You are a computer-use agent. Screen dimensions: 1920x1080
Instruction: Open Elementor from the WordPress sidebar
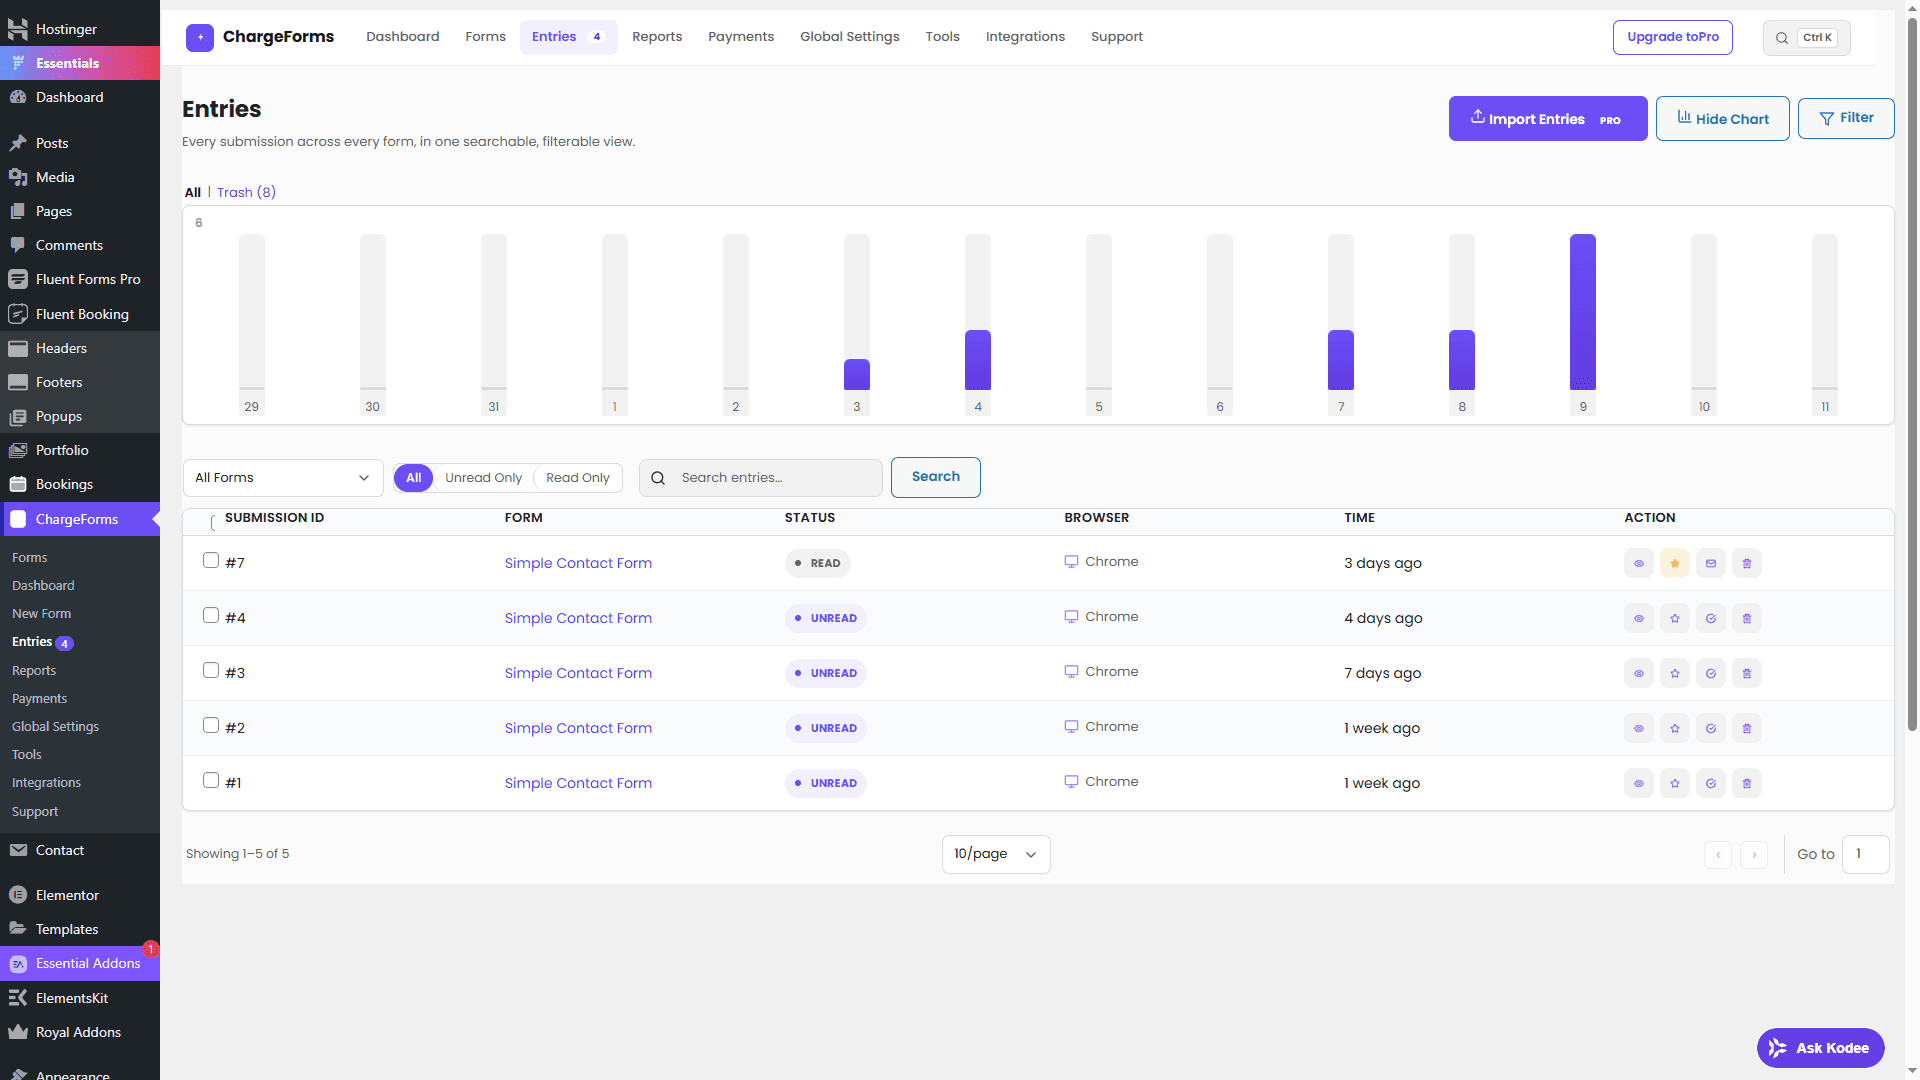80,895
